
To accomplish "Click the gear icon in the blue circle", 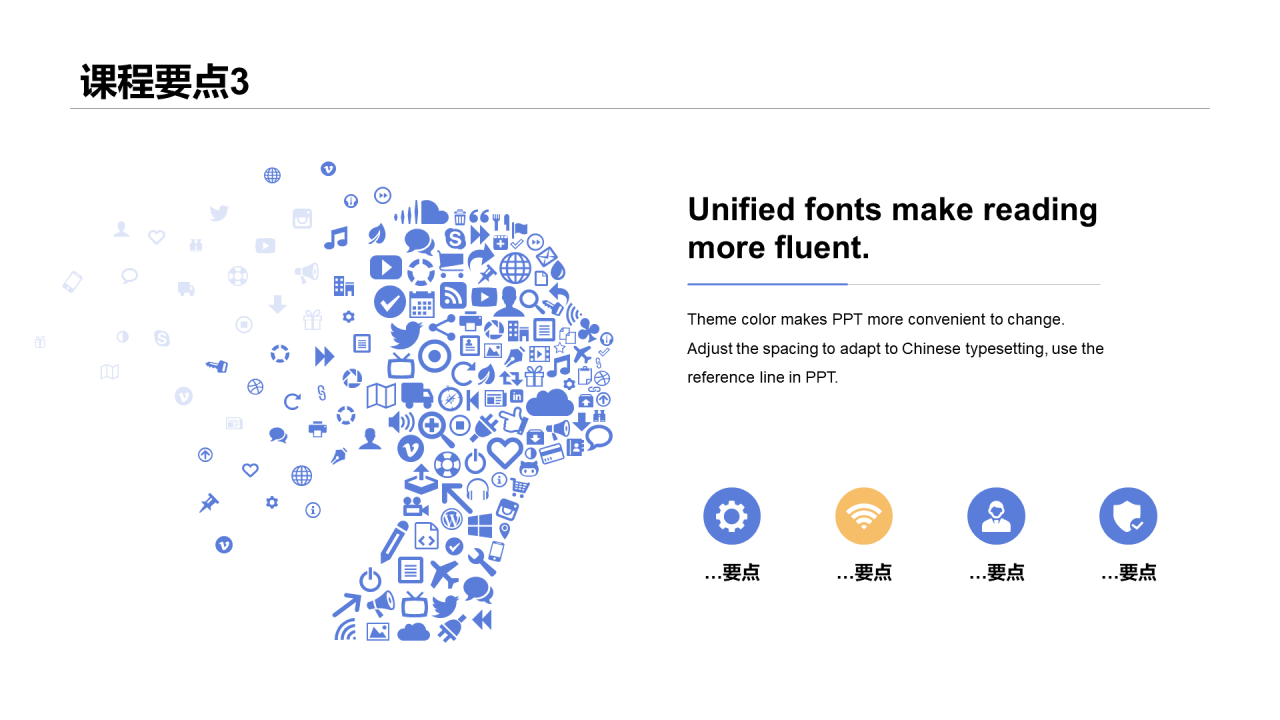I will coord(732,516).
